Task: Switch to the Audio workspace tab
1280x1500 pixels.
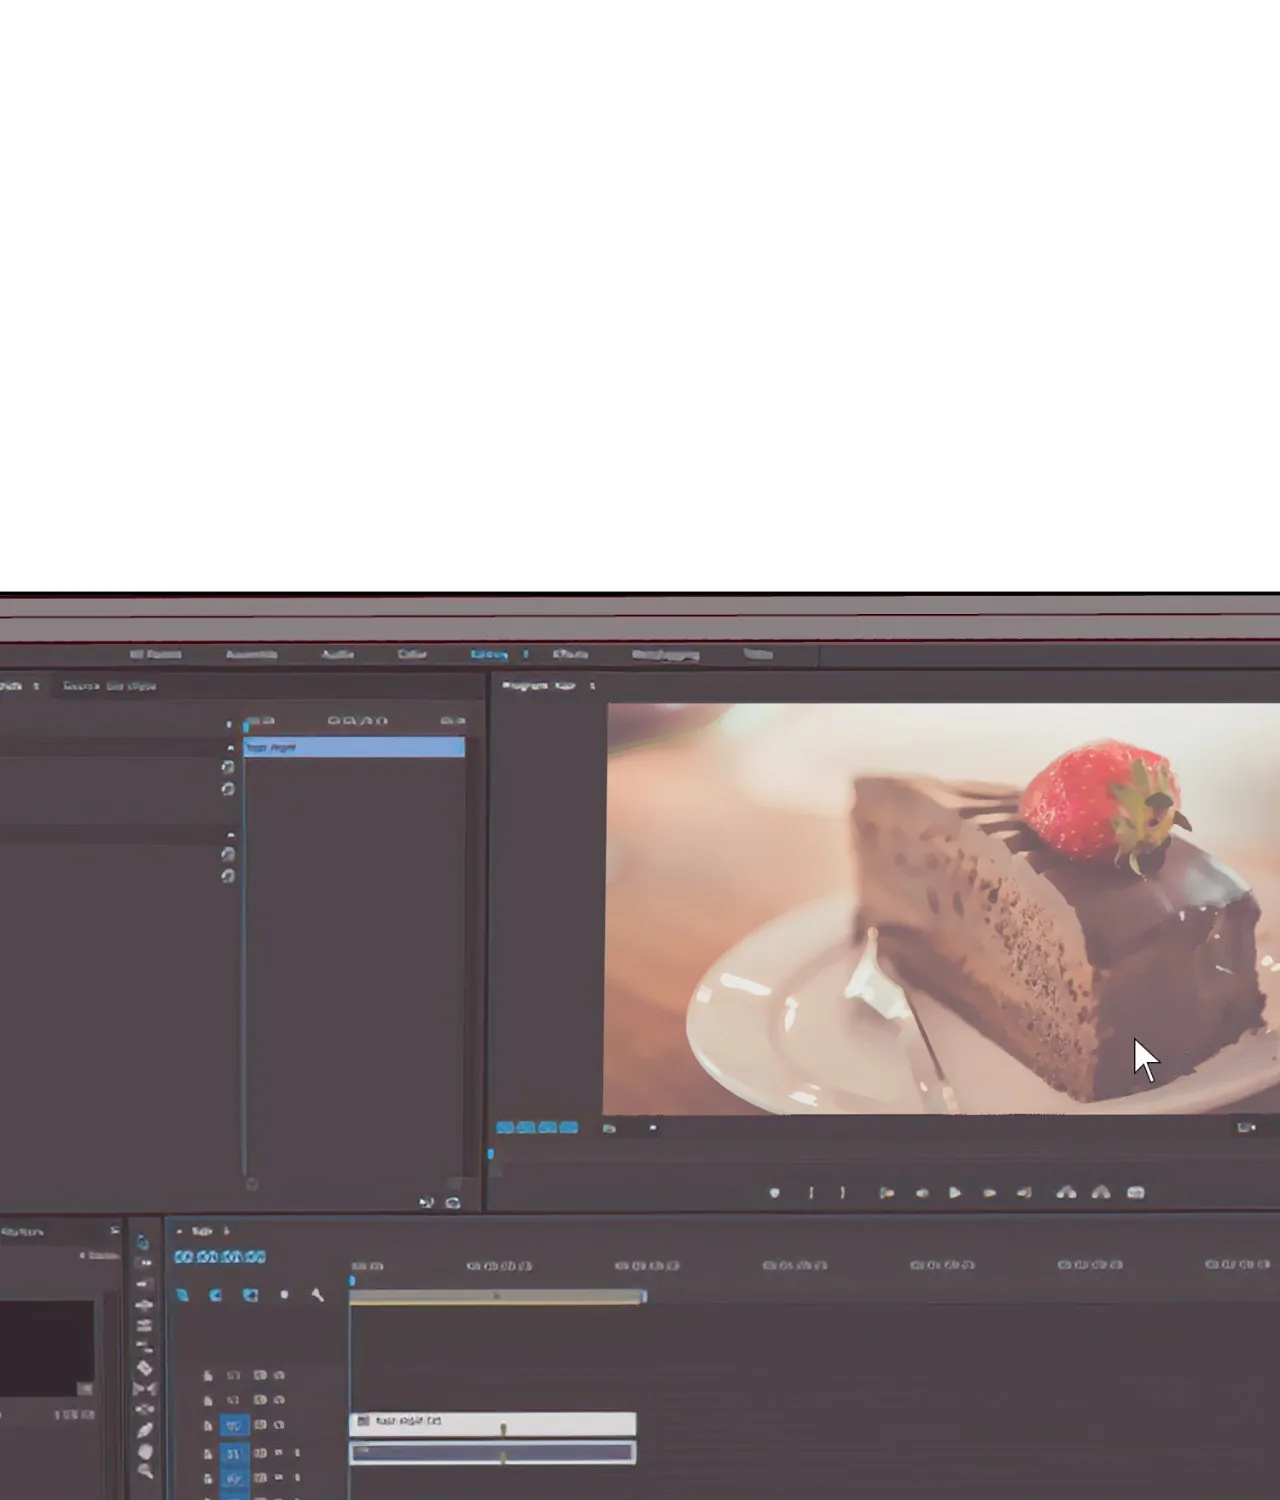Action: (x=338, y=654)
